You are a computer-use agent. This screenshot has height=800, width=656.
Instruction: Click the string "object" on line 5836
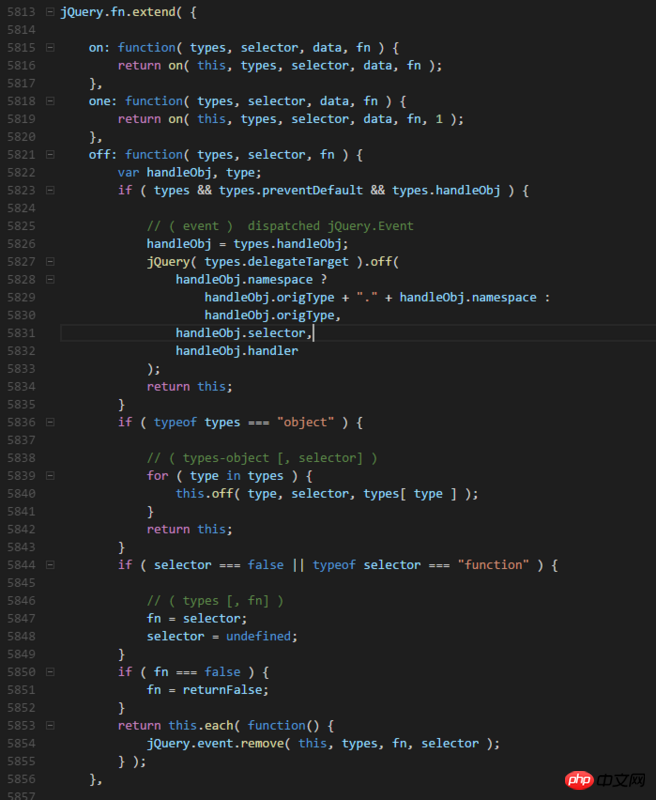[x=306, y=422]
